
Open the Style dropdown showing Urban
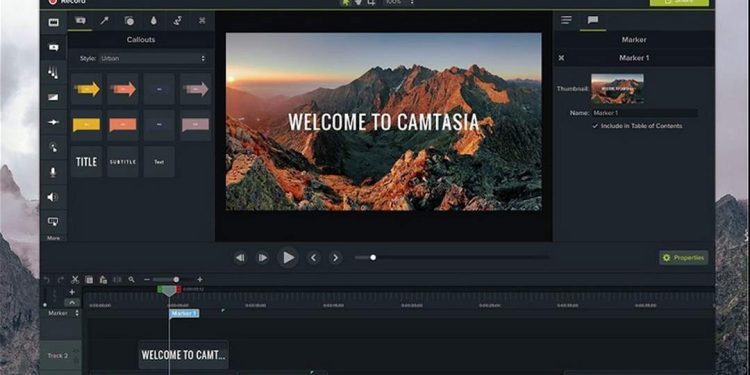tap(153, 58)
